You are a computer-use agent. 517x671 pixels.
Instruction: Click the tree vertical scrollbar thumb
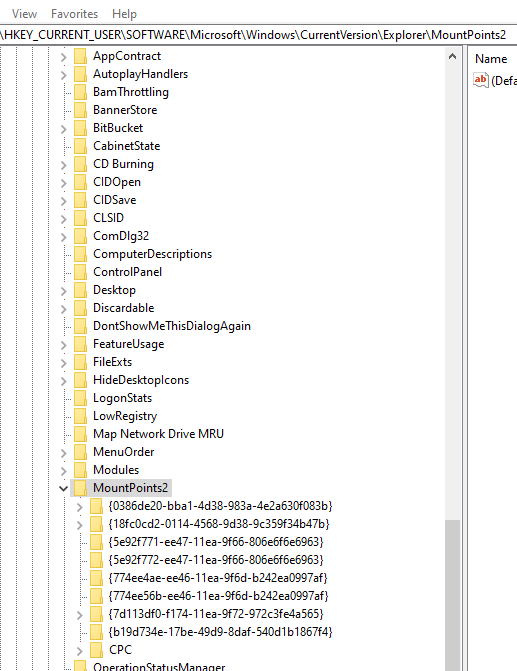tap(452, 595)
